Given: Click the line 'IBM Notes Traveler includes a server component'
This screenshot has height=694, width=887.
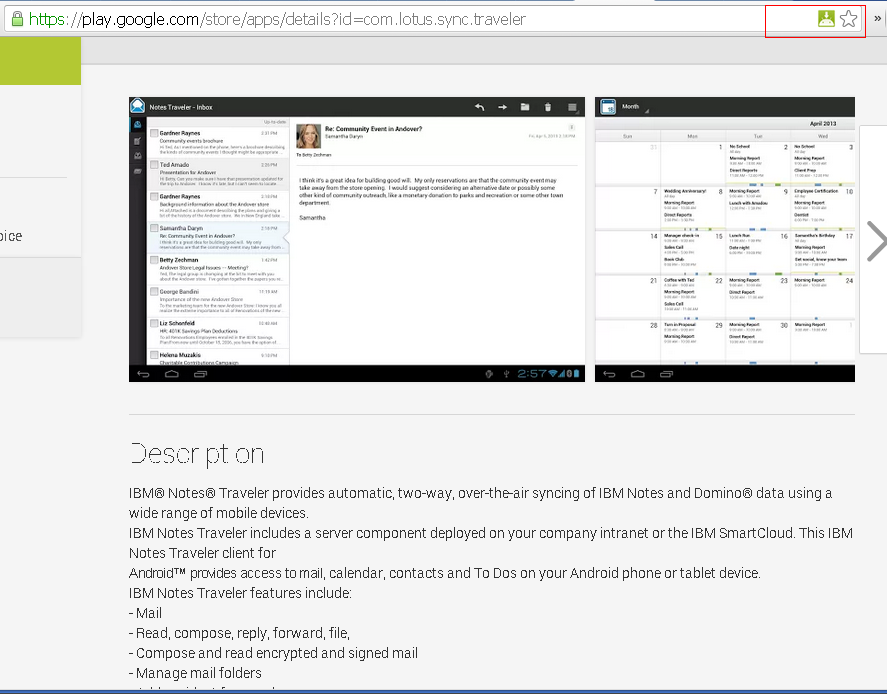Looking at the screenshot, I should click(x=490, y=533).
